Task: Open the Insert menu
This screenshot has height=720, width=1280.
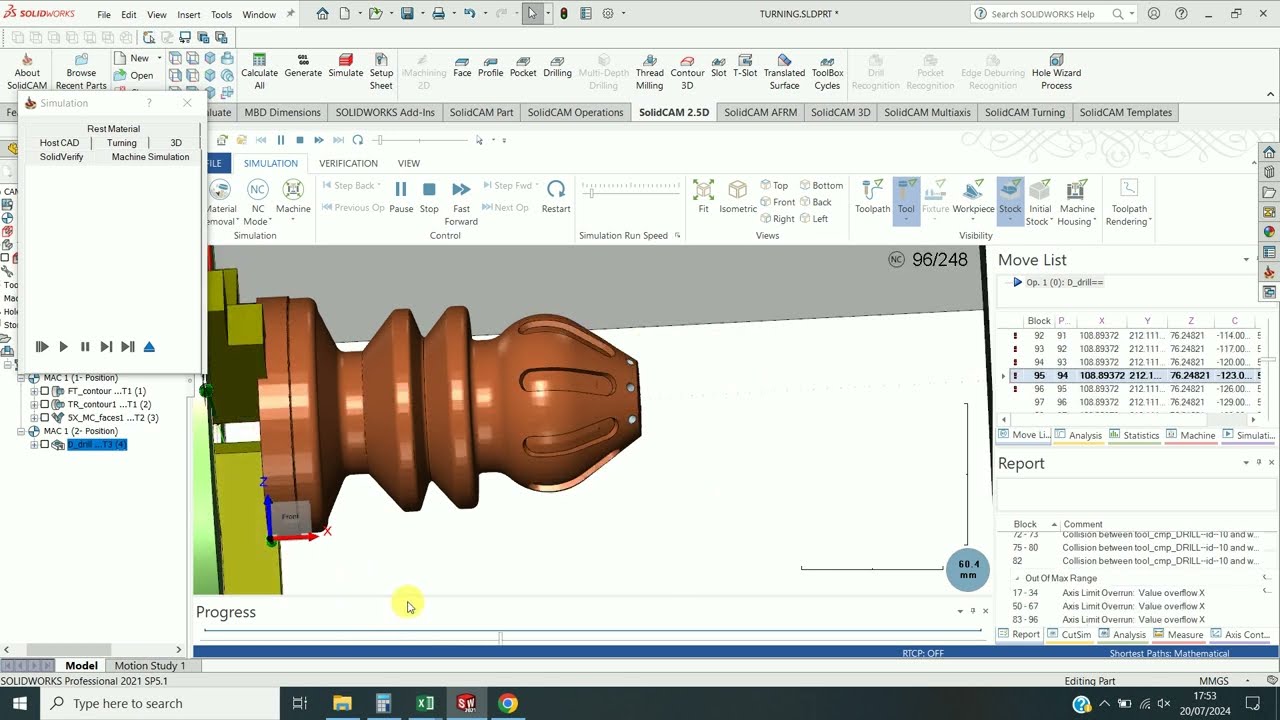Action: pyautogui.click(x=188, y=15)
